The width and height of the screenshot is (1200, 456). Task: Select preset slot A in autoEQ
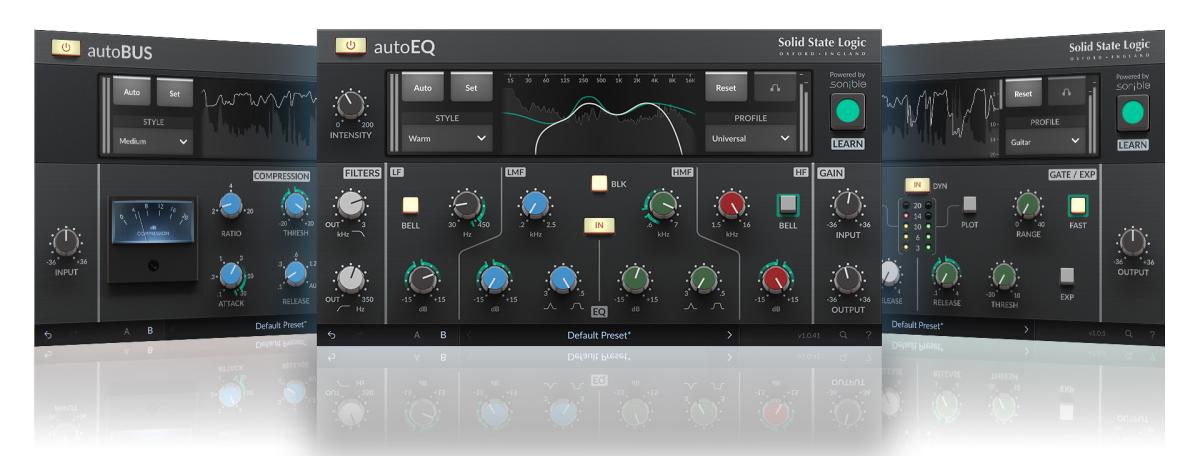click(417, 334)
